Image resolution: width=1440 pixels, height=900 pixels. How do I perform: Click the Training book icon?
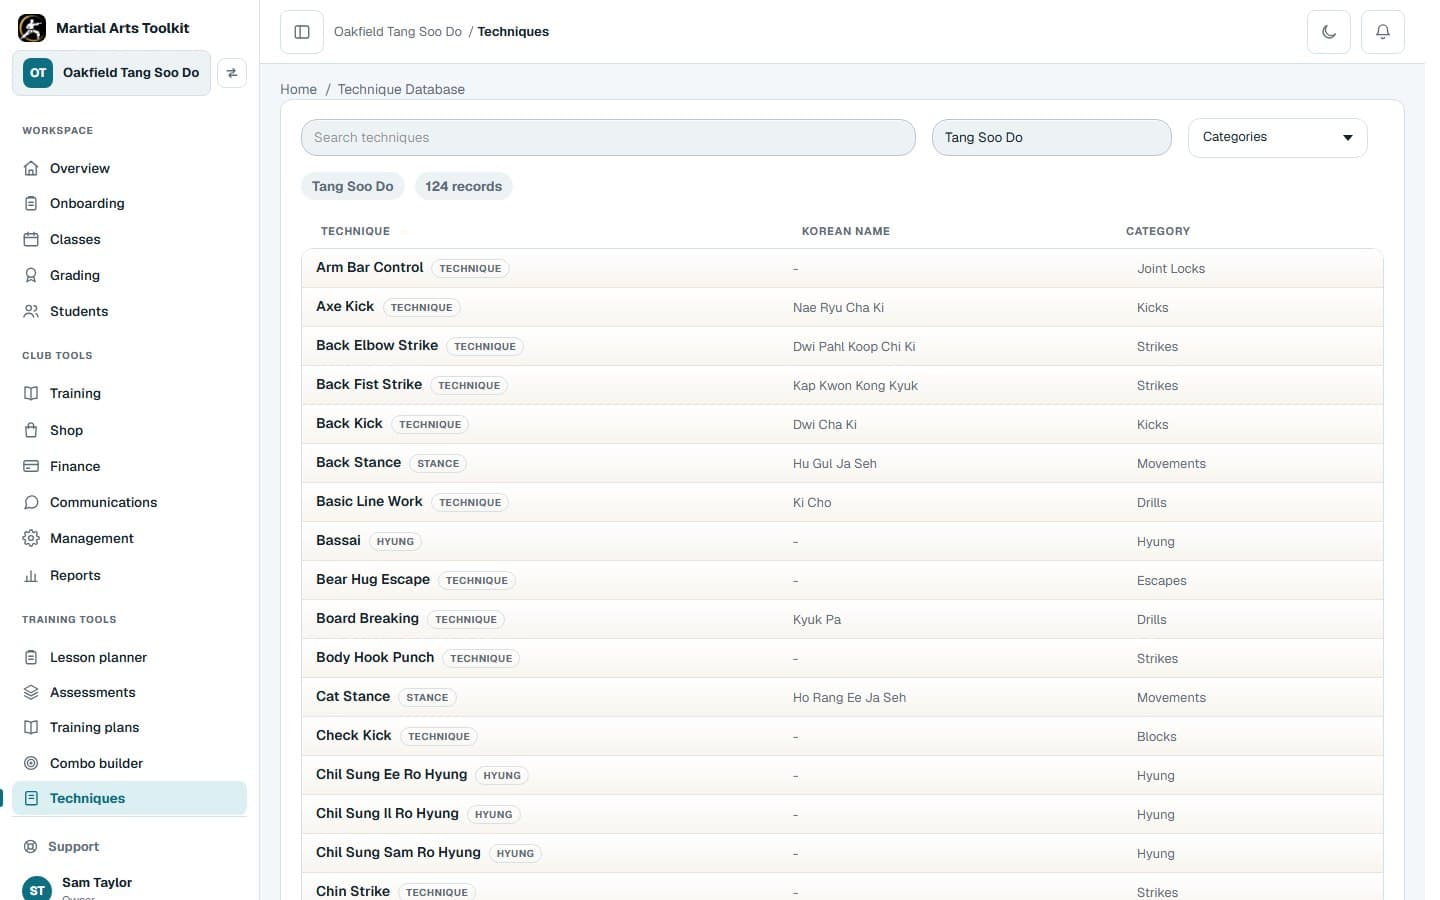(x=31, y=393)
